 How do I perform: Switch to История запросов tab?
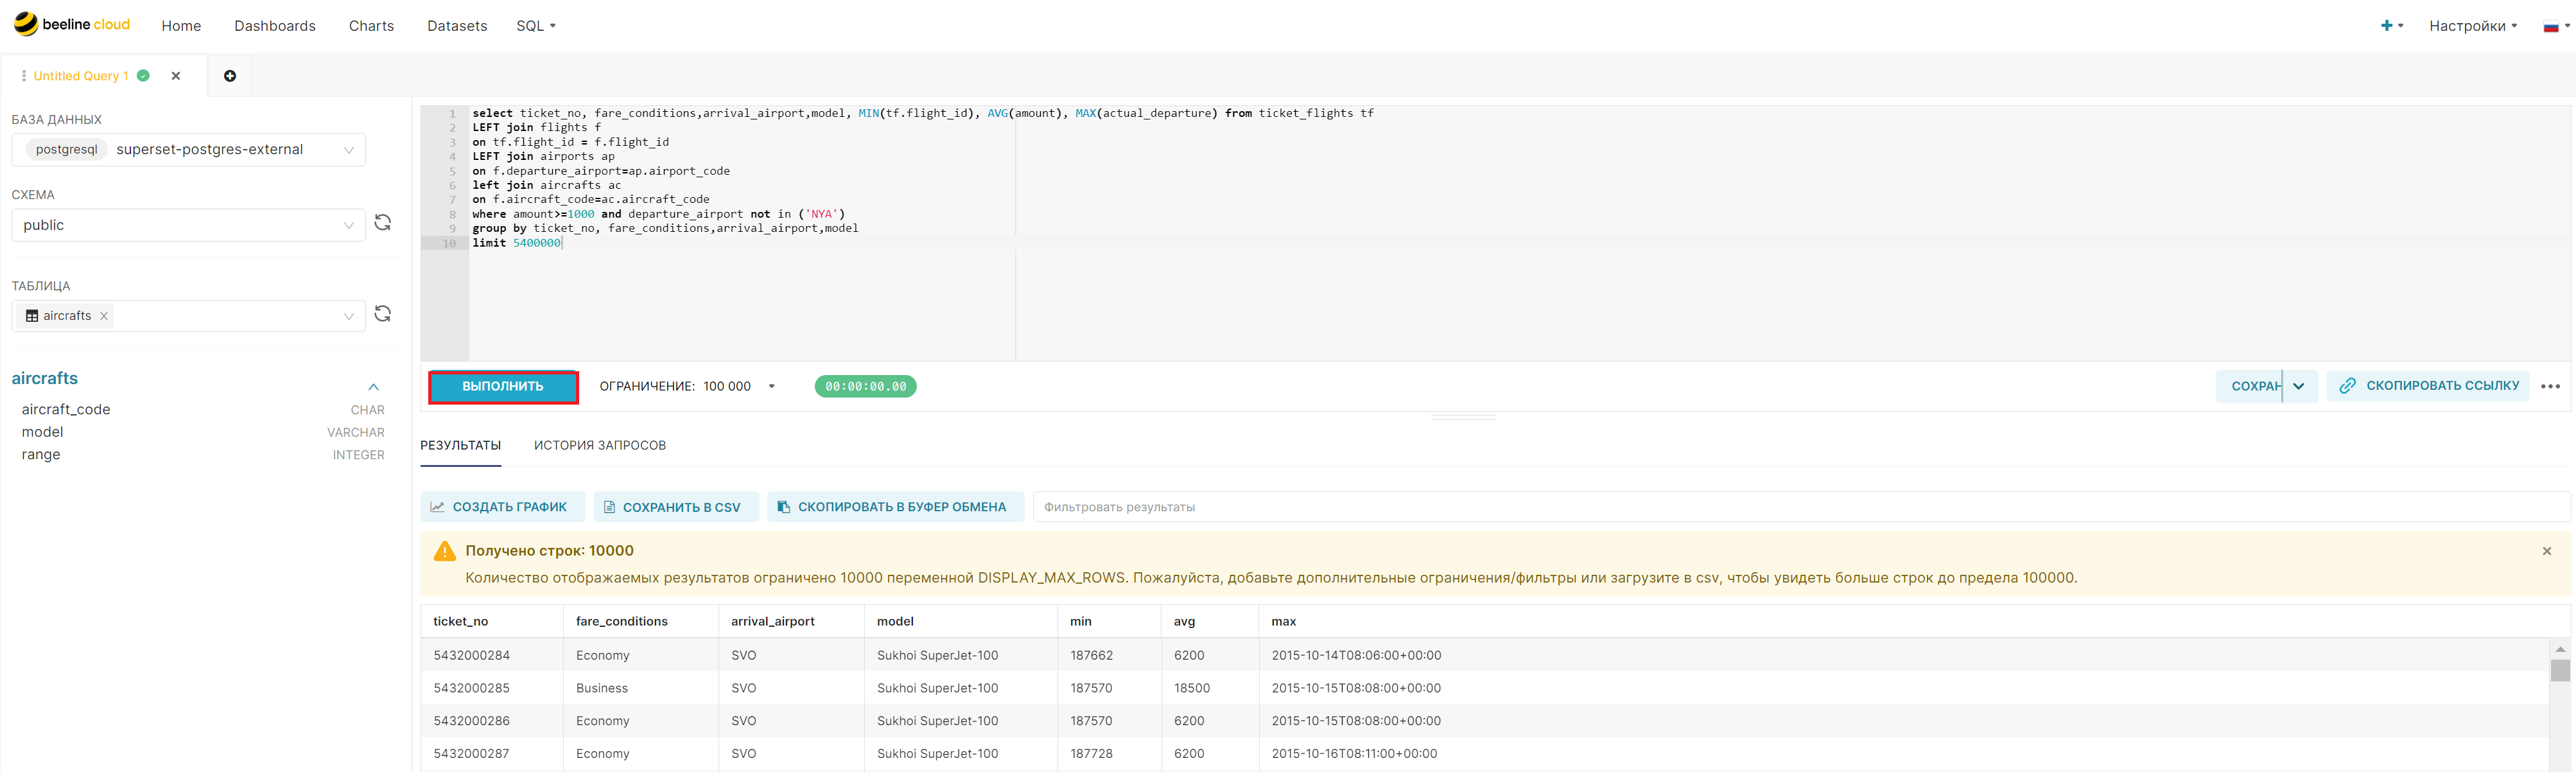600,445
